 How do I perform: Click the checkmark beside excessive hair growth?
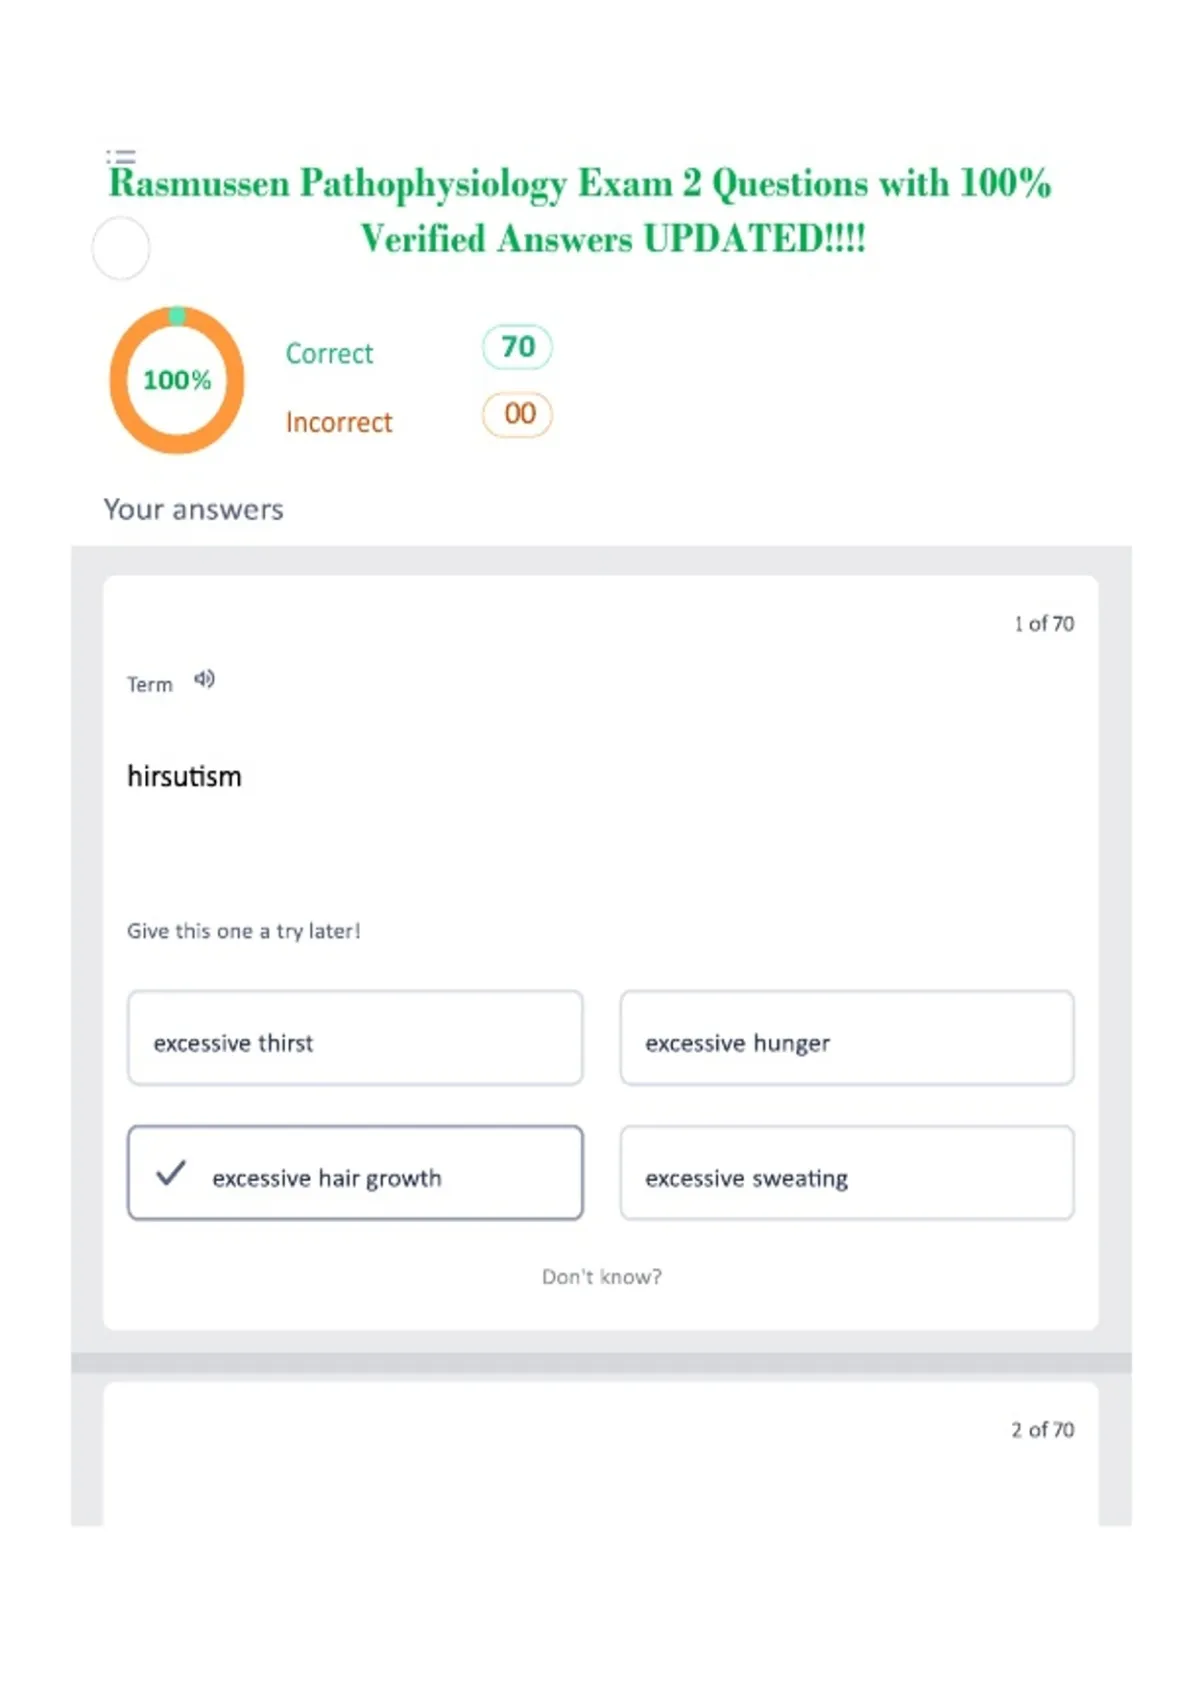click(171, 1173)
